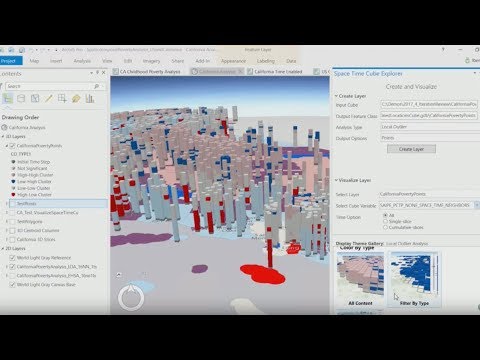Collapse the 3D Layers group
480x360 pixels.
coord(3,137)
